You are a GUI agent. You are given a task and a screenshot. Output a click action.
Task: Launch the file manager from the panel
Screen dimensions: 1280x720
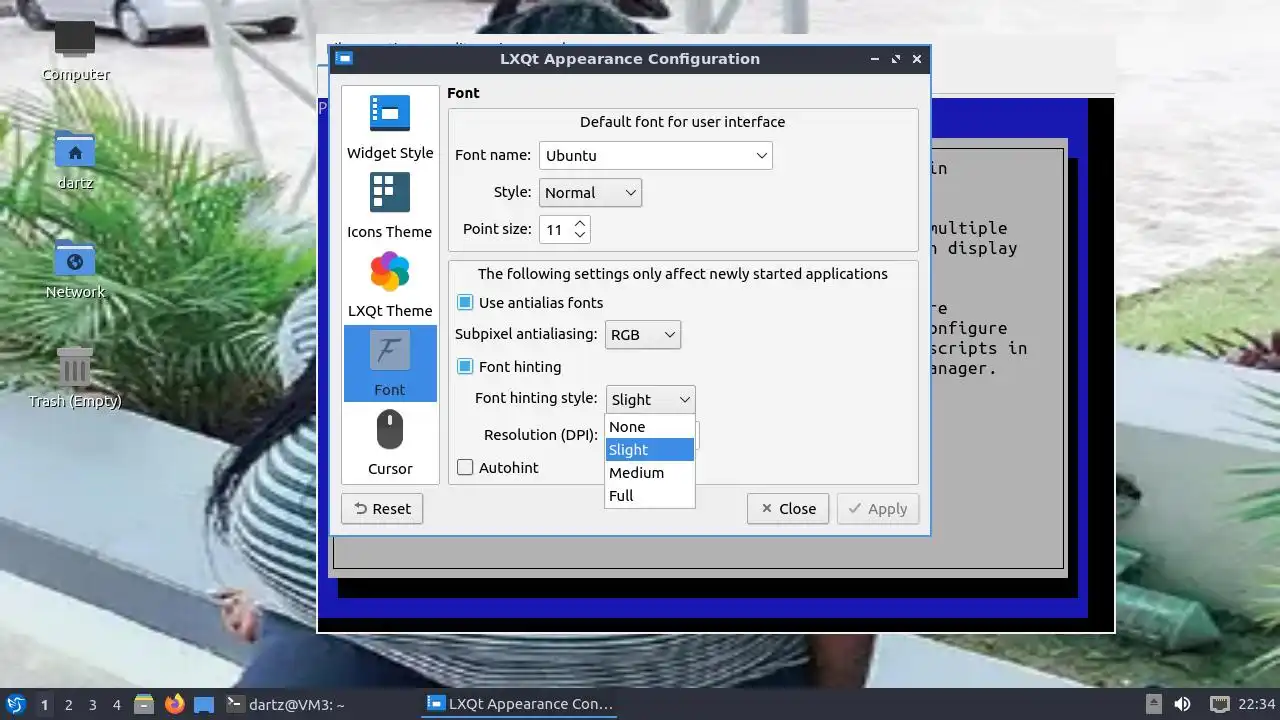(143, 704)
